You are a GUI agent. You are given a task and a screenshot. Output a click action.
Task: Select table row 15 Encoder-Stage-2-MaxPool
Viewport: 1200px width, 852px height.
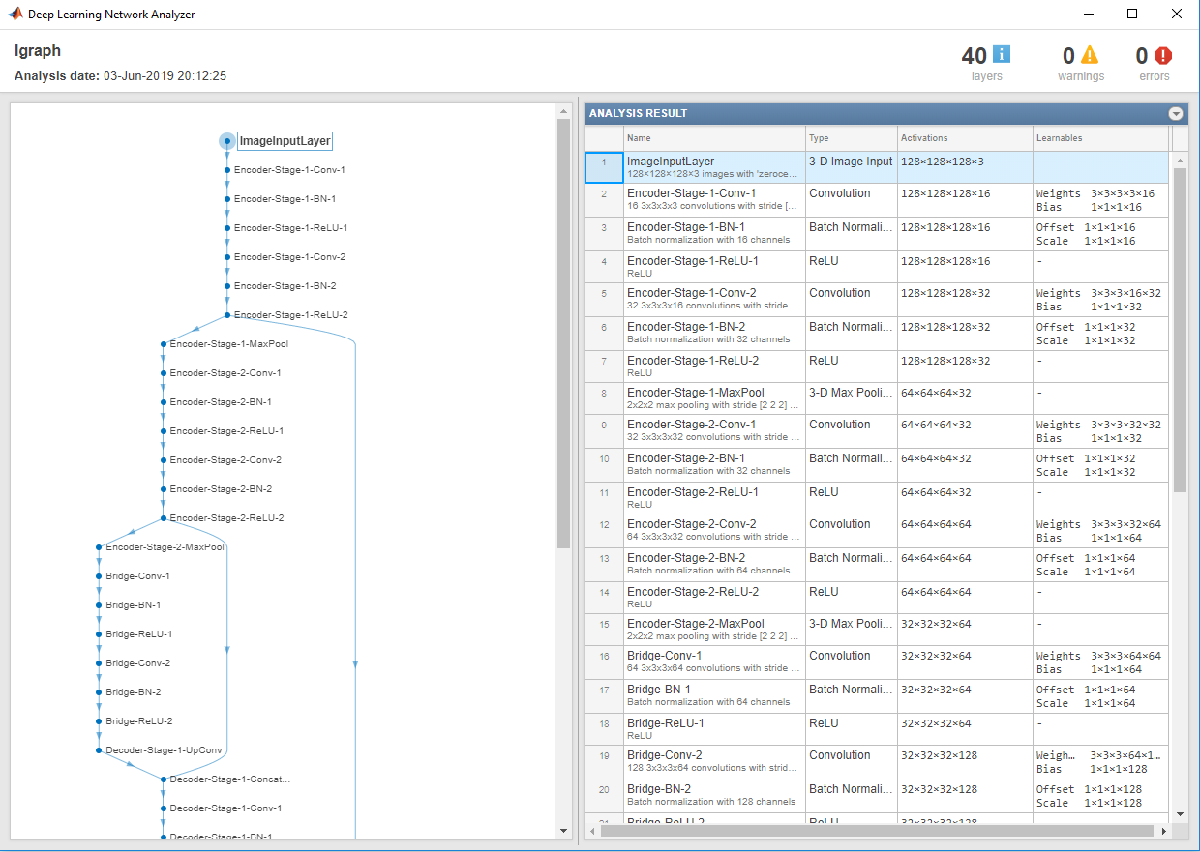876,630
